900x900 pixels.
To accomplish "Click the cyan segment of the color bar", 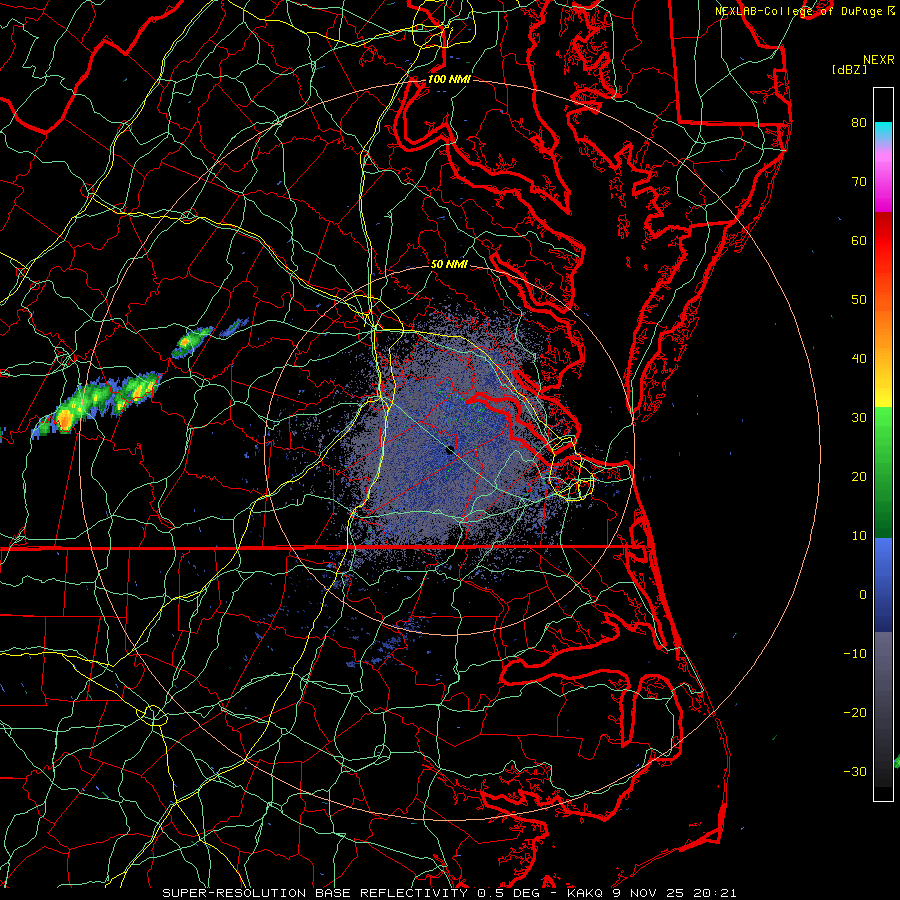I will click(x=883, y=131).
